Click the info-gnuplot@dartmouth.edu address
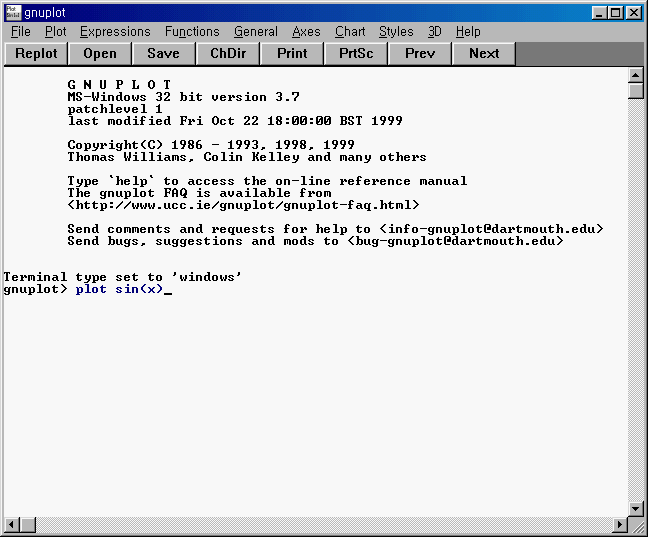 (x=491, y=229)
